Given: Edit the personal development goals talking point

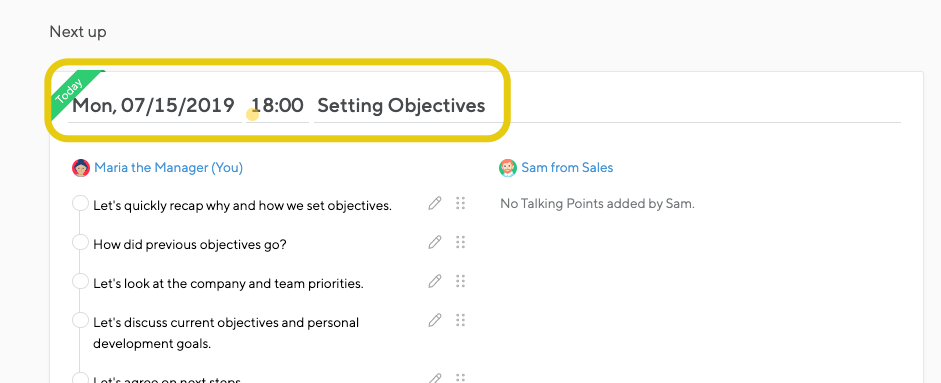Looking at the screenshot, I should coord(434,321).
